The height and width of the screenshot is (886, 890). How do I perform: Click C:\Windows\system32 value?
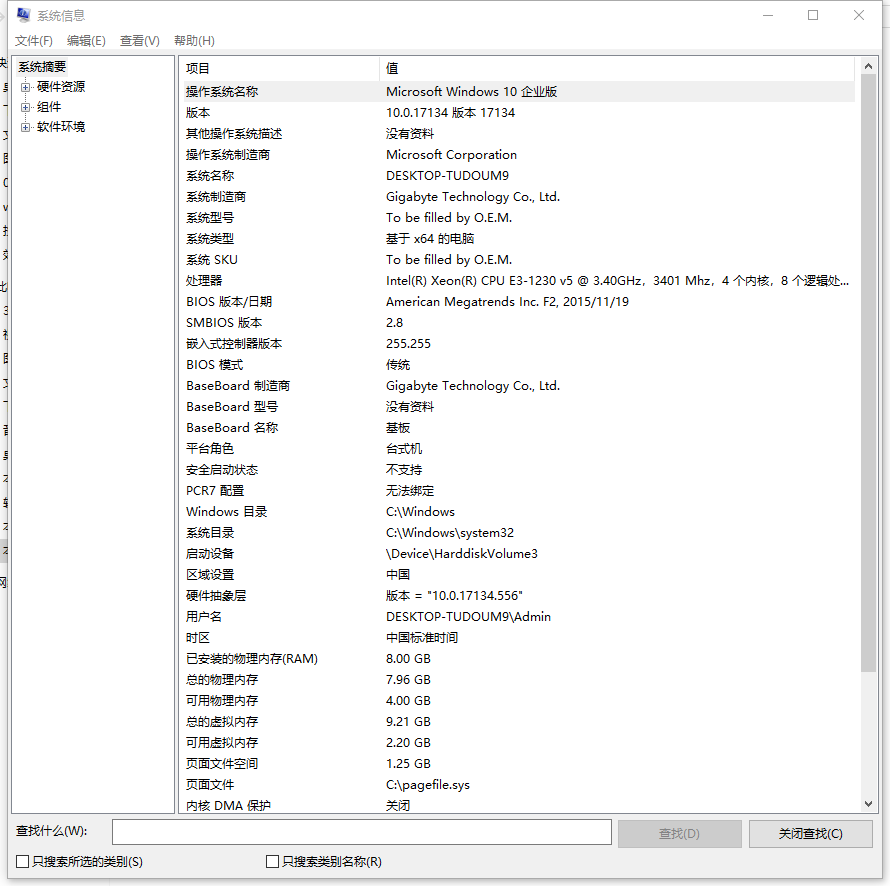click(x=450, y=533)
